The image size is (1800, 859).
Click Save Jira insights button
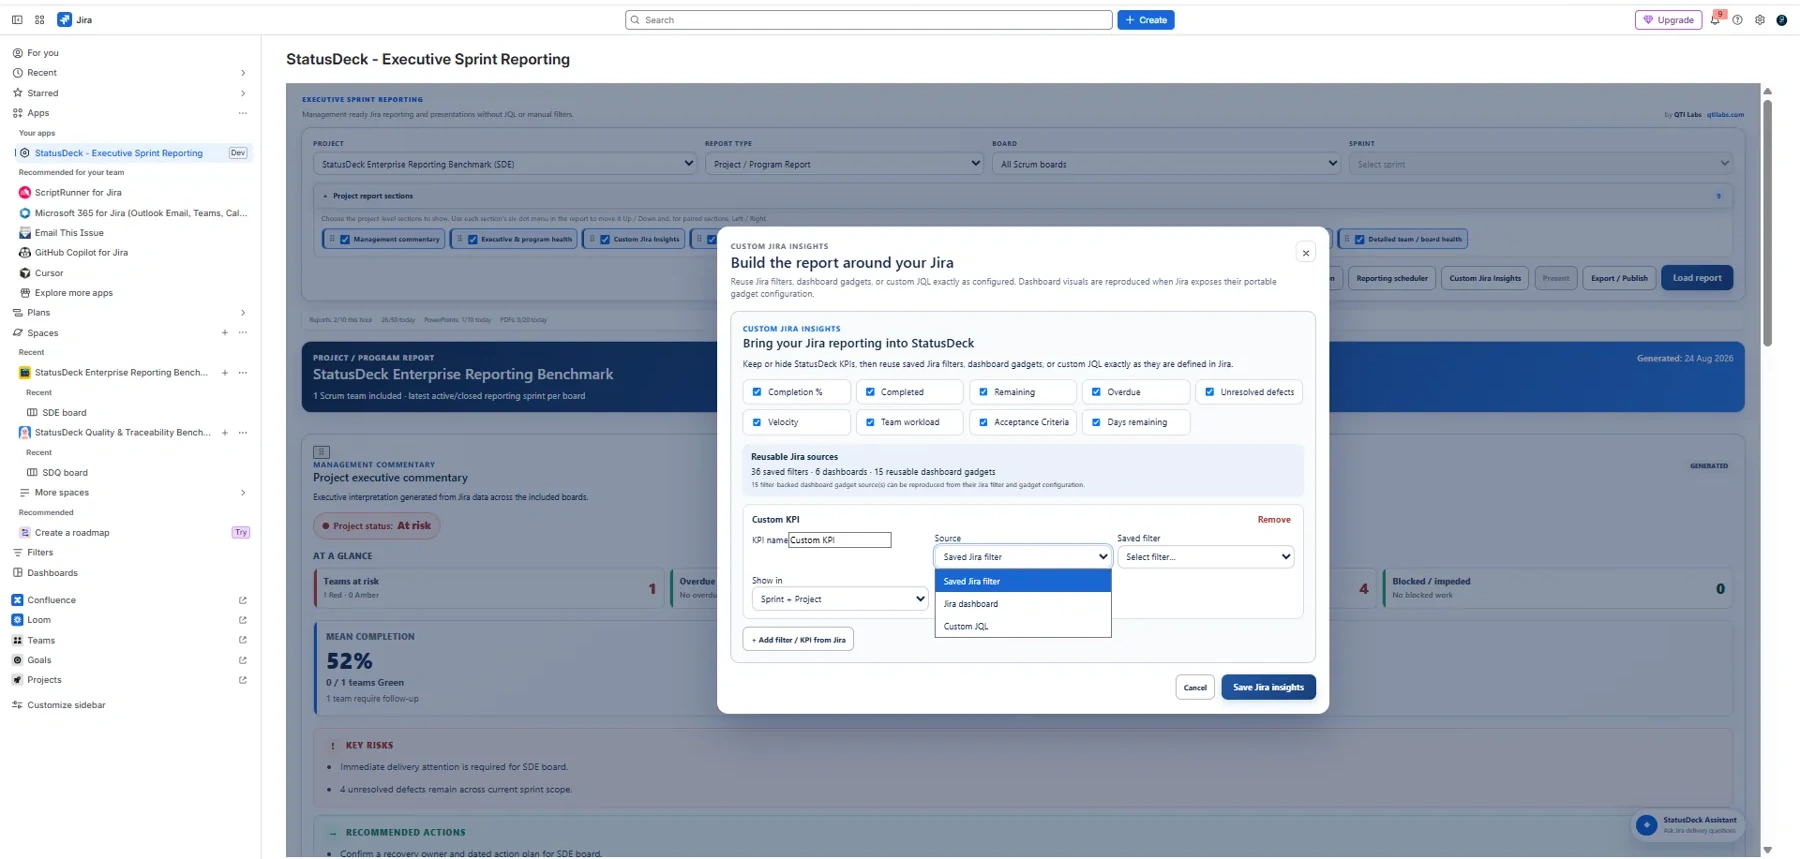[x=1268, y=687]
